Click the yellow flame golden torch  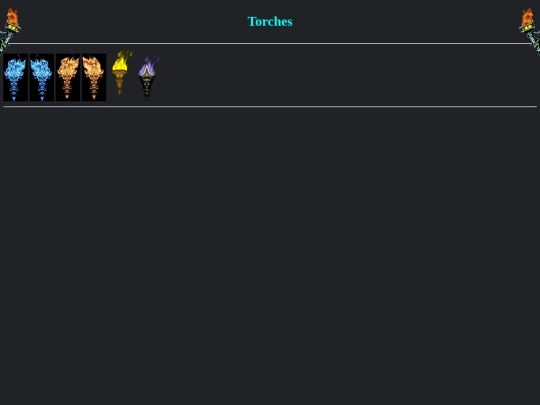(x=122, y=72)
